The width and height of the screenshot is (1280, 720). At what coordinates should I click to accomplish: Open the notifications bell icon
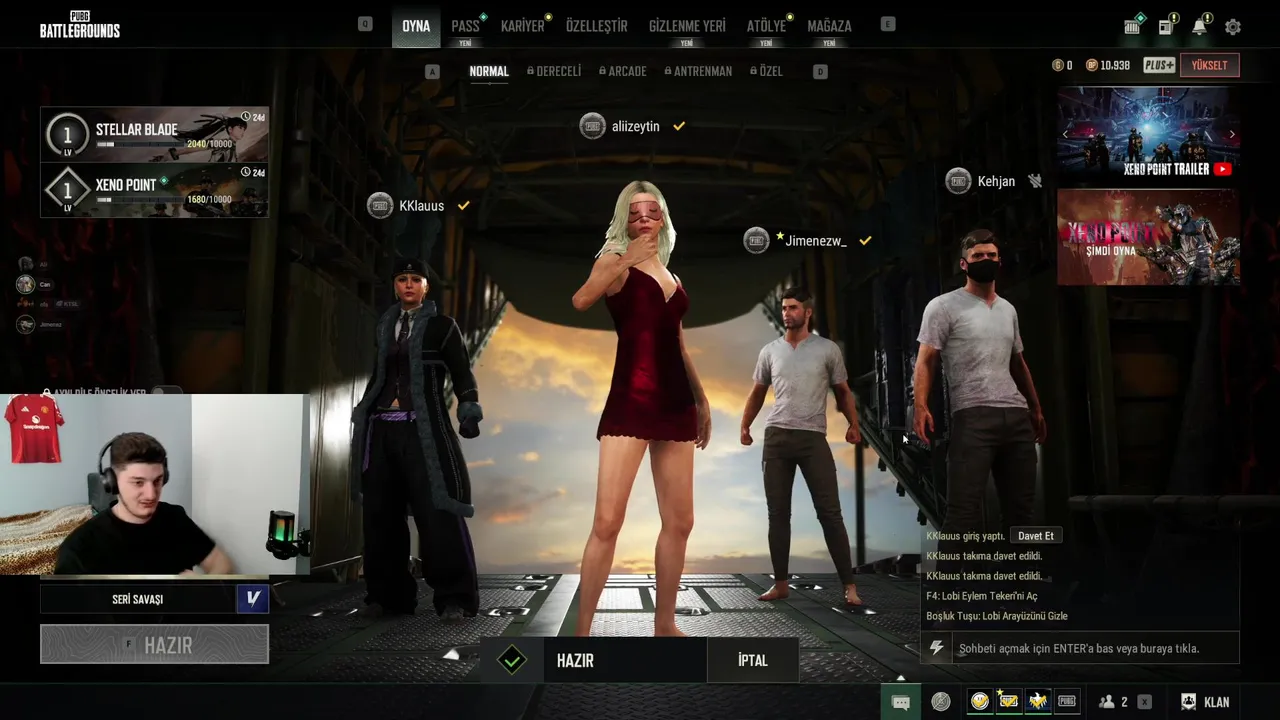[x=1200, y=27]
